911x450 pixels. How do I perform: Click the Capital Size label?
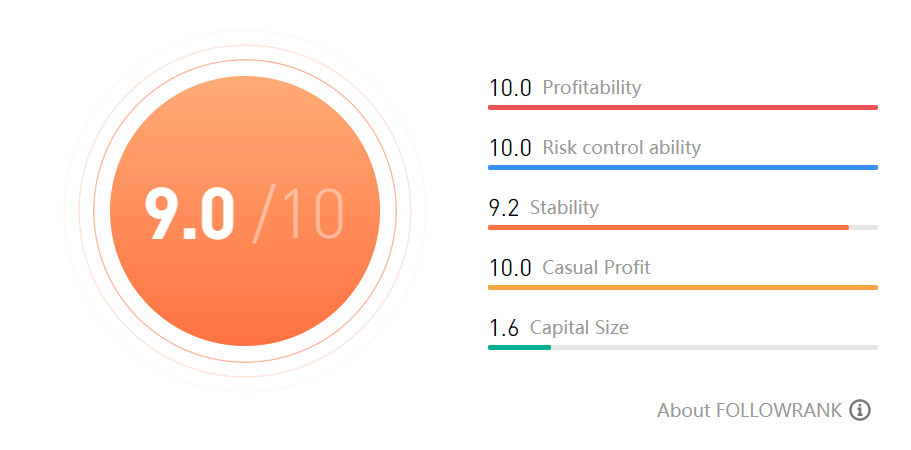[579, 328]
